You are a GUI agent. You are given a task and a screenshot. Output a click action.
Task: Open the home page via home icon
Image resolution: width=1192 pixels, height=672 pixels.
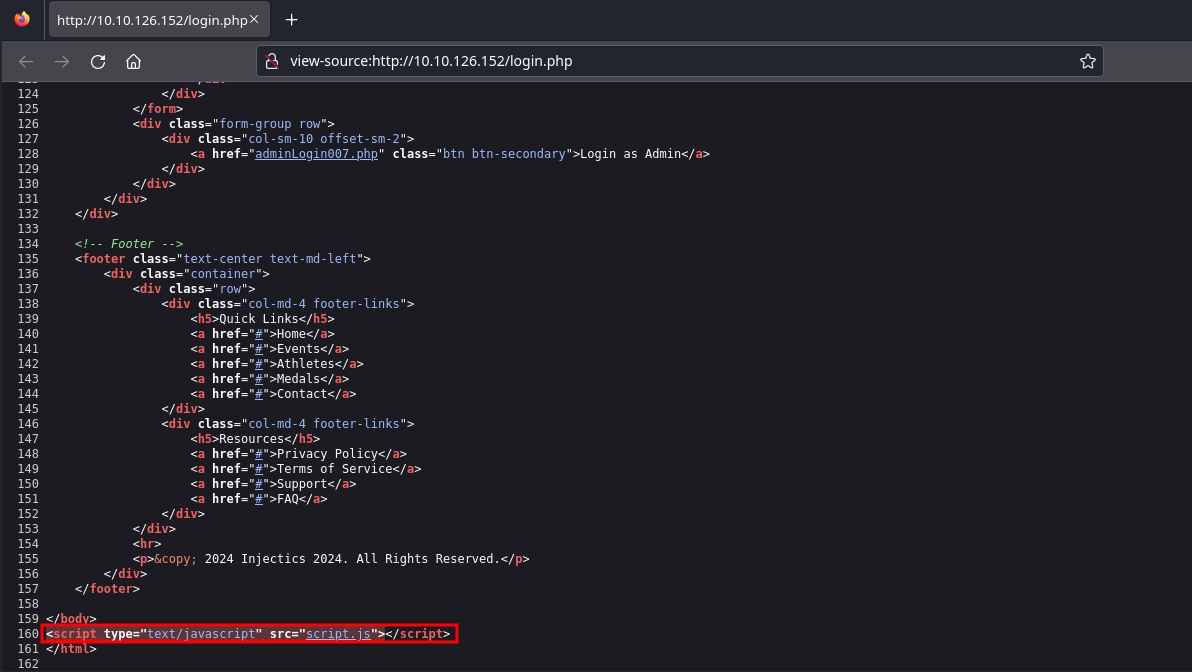tap(133, 61)
